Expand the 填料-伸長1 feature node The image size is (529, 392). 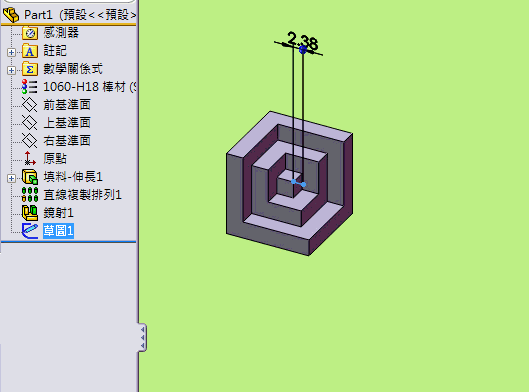(11, 178)
